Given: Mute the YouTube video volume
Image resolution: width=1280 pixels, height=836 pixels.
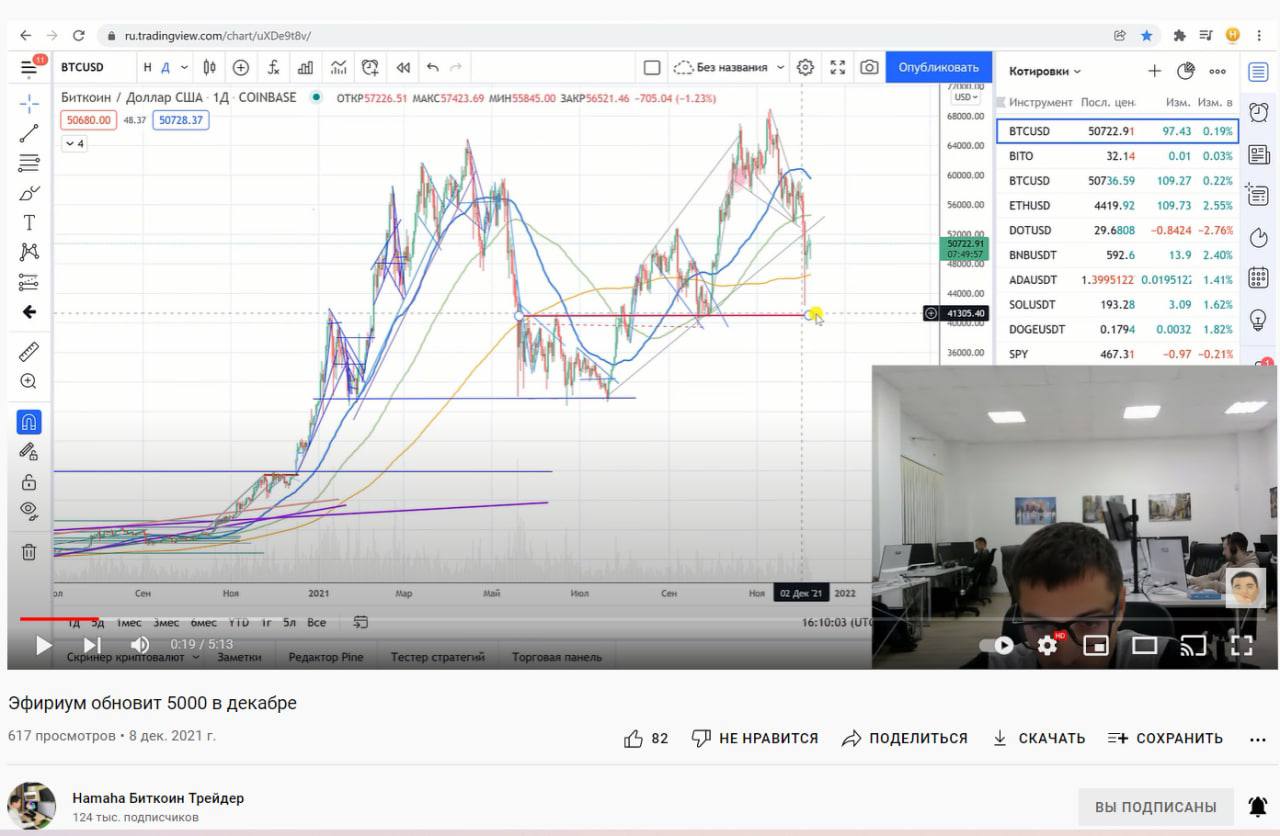Looking at the screenshot, I should click(140, 645).
